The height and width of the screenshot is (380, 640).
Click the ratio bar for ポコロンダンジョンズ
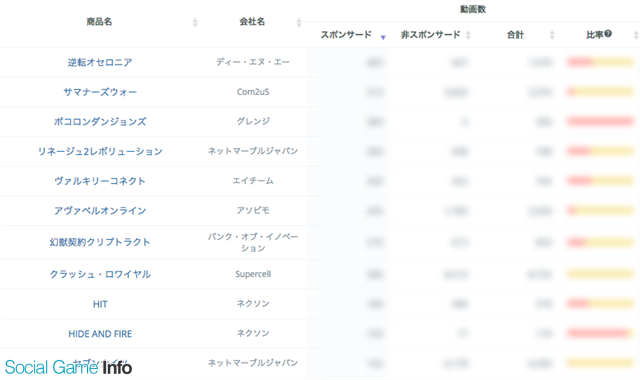coord(600,121)
